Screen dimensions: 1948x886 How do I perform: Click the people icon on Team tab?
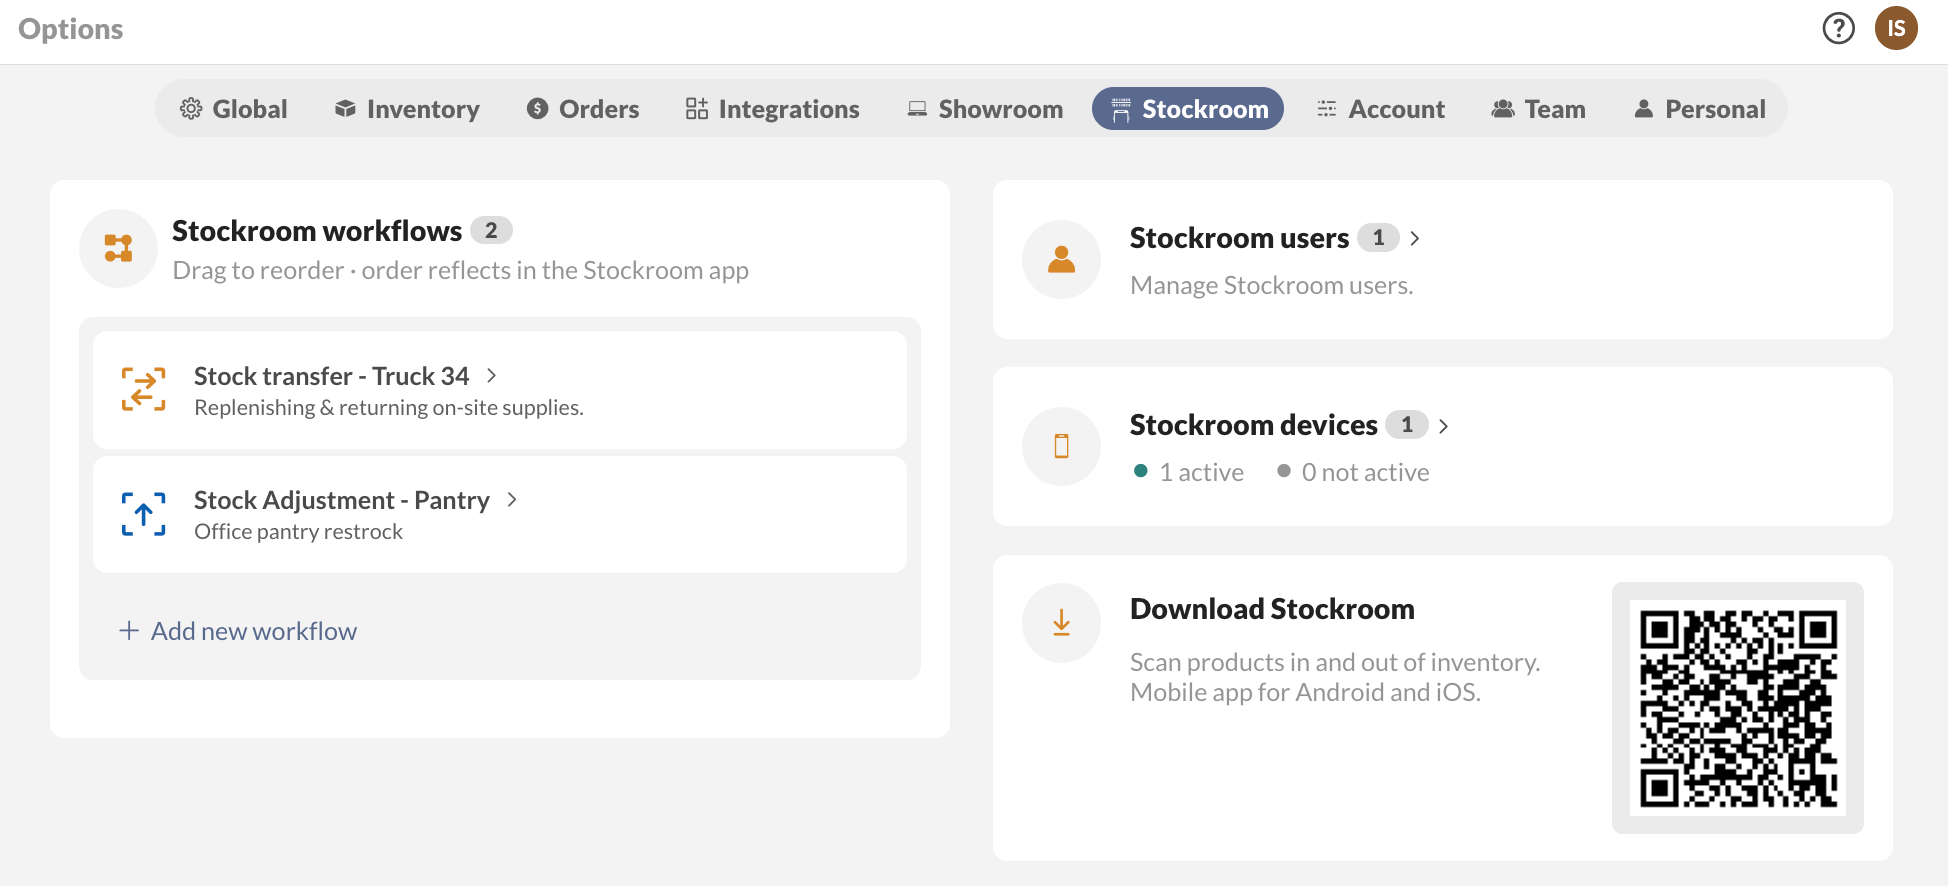pos(1503,109)
